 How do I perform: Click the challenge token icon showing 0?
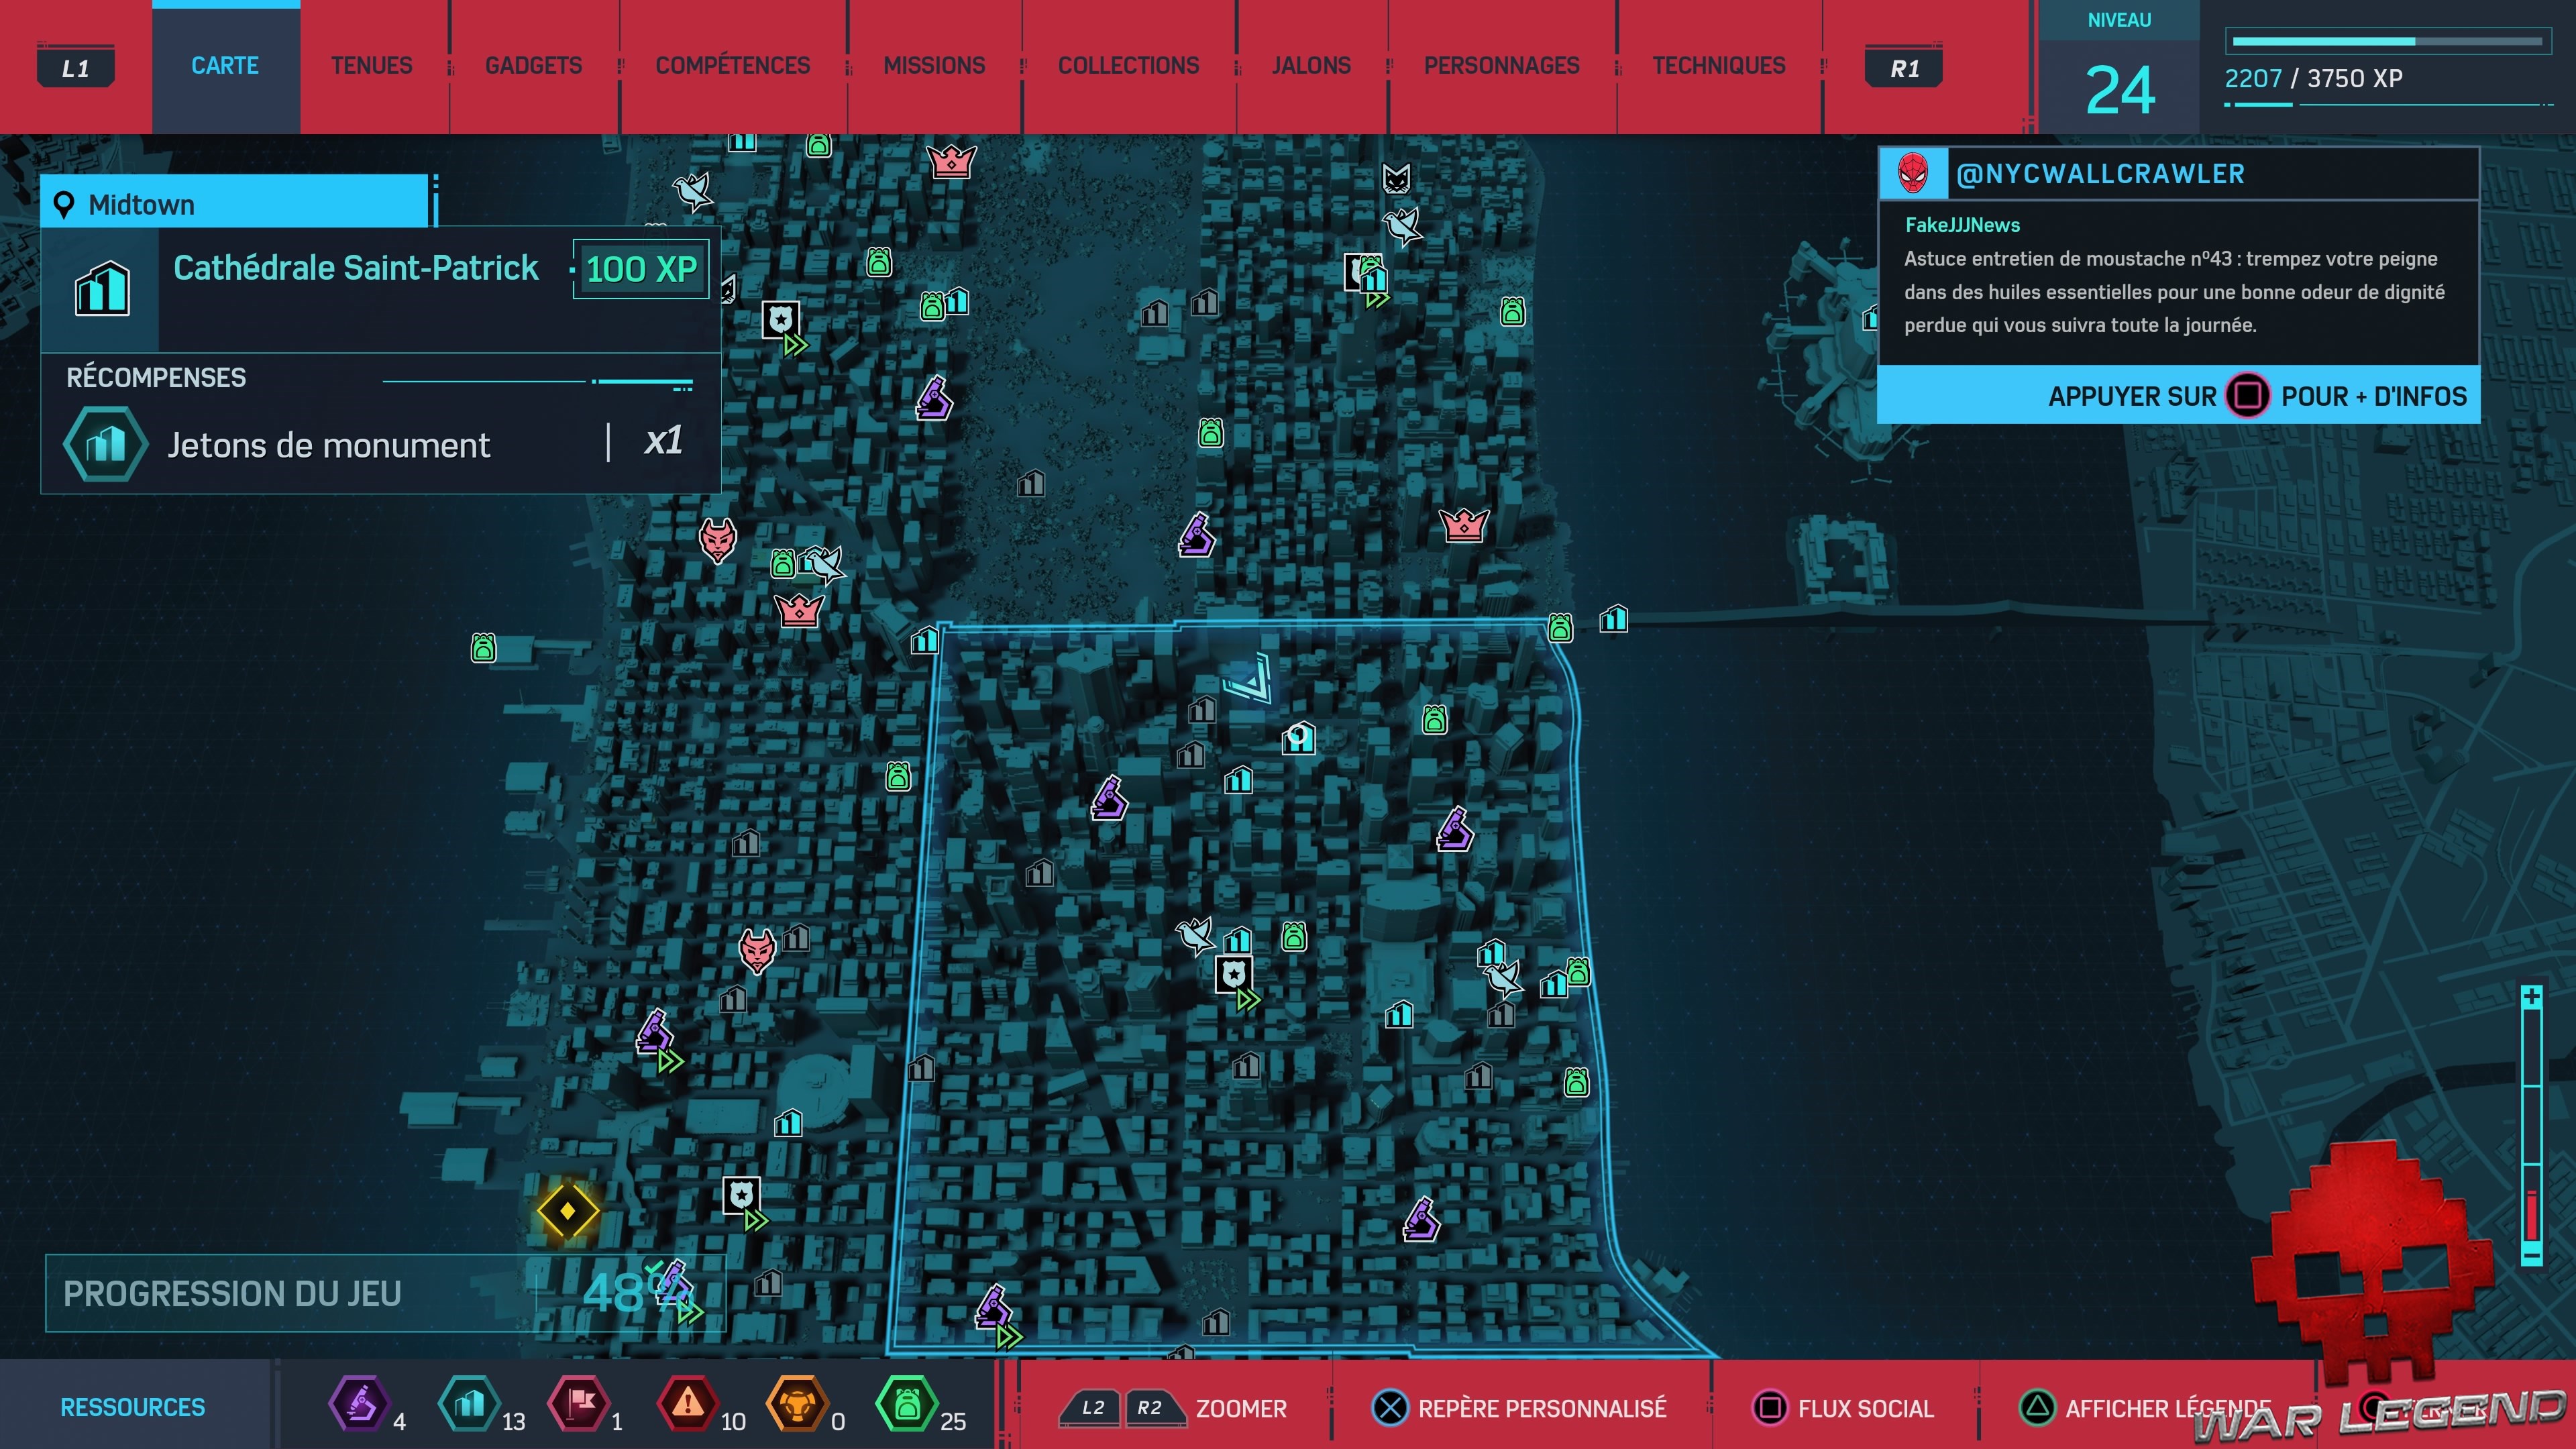[797, 1404]
